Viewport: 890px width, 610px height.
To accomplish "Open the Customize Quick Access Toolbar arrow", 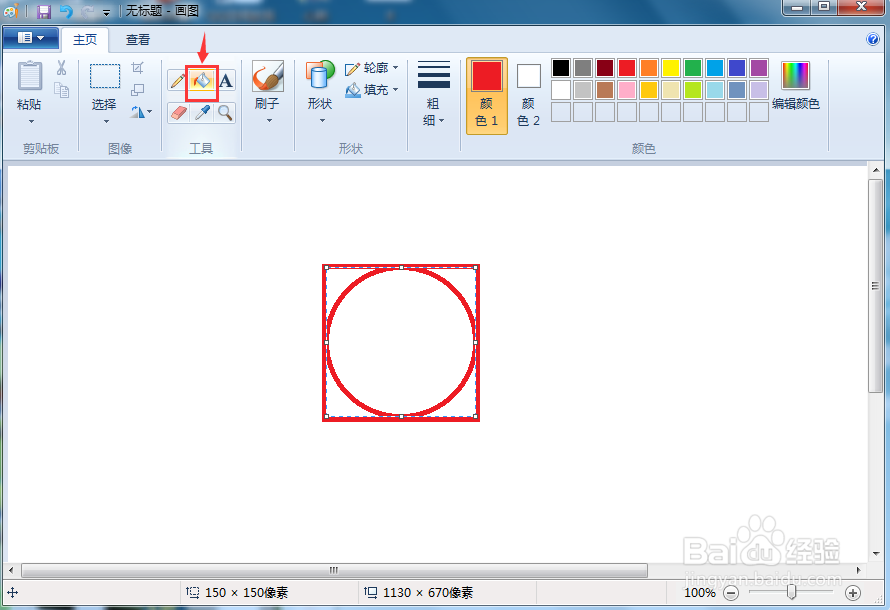I will pyautogui.click(x=106, y=12).
